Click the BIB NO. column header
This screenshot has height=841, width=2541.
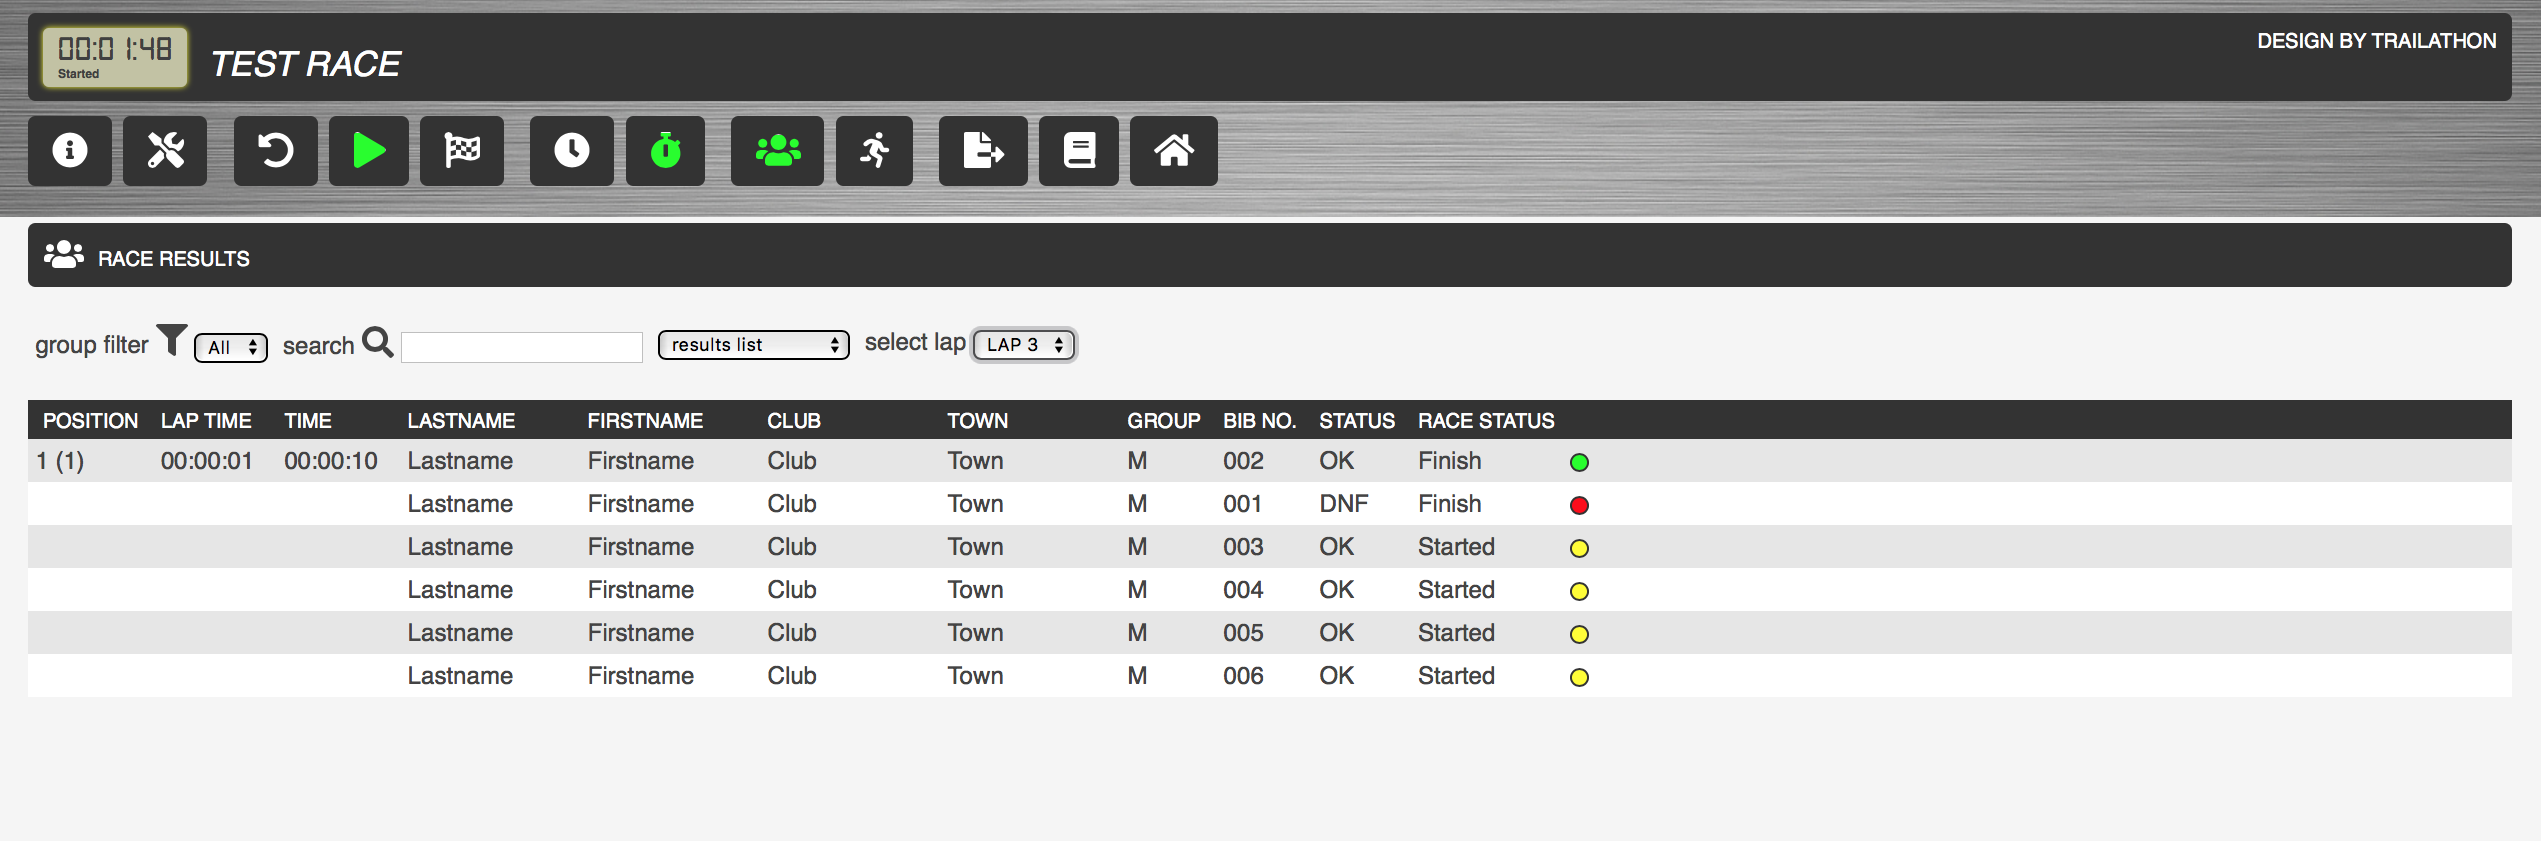pos(1258,421)
